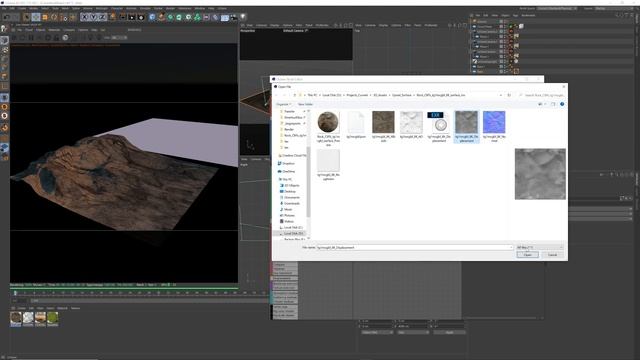Click the Camera icon in the top toolbar
The width and height of the screenshot is (640, 360).
pyautogui.click(x=233, y=17)
